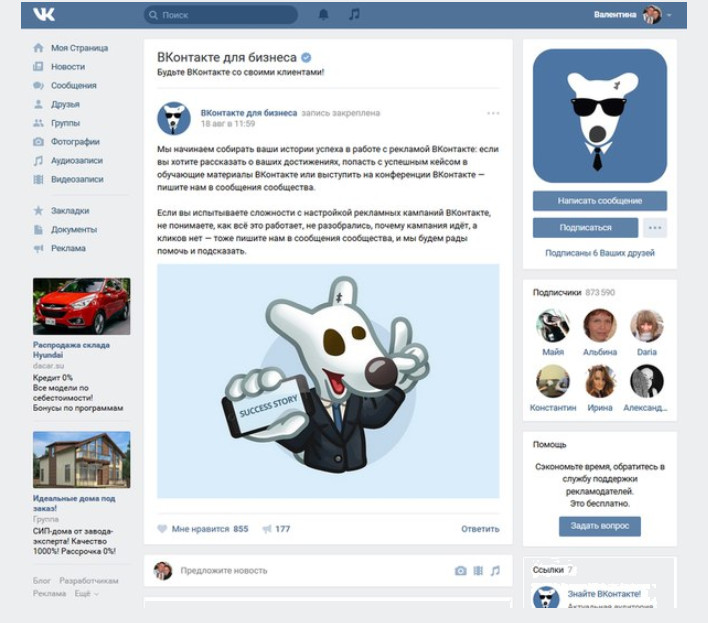
Task: Click the Аудиозаписи music icon
Action: pyautogui.click(x=38, y=161)
